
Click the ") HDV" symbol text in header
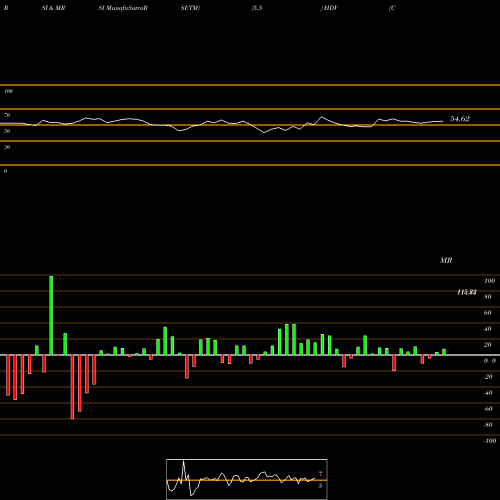tap(329, 8)
